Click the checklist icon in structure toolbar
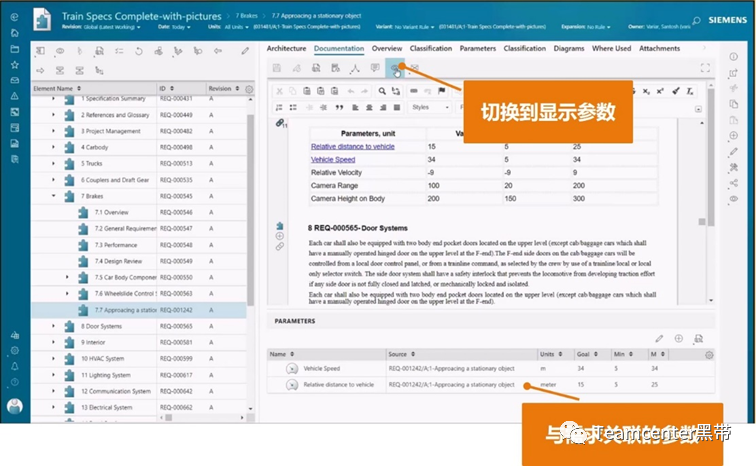 coord(119,51)
